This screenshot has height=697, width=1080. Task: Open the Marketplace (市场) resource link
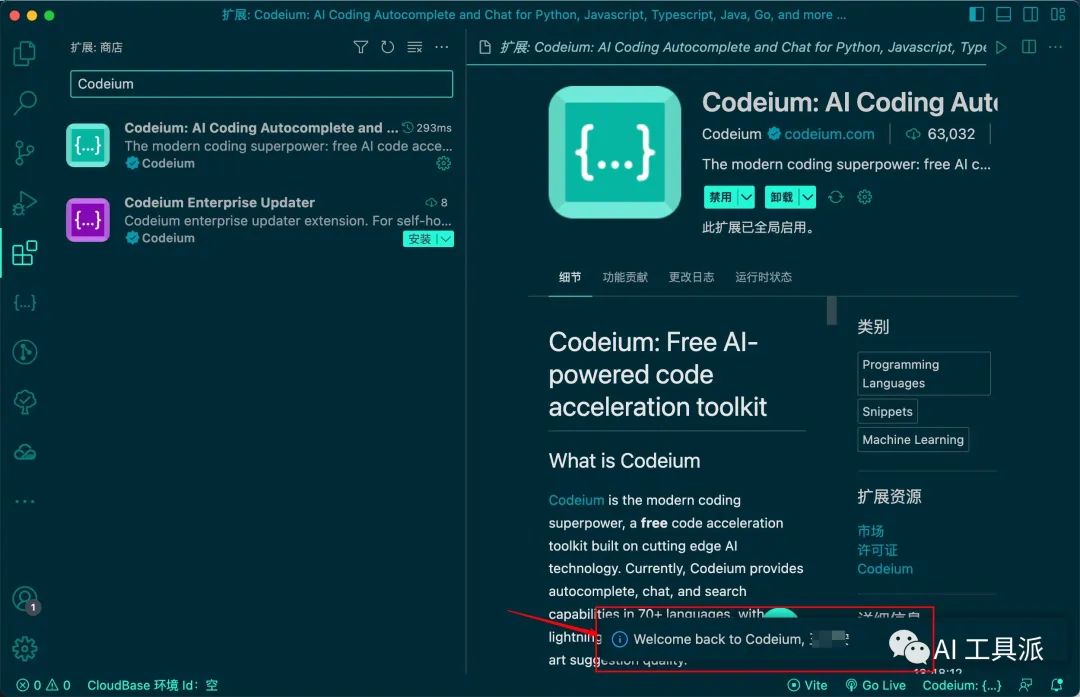[x=871, y=531]
